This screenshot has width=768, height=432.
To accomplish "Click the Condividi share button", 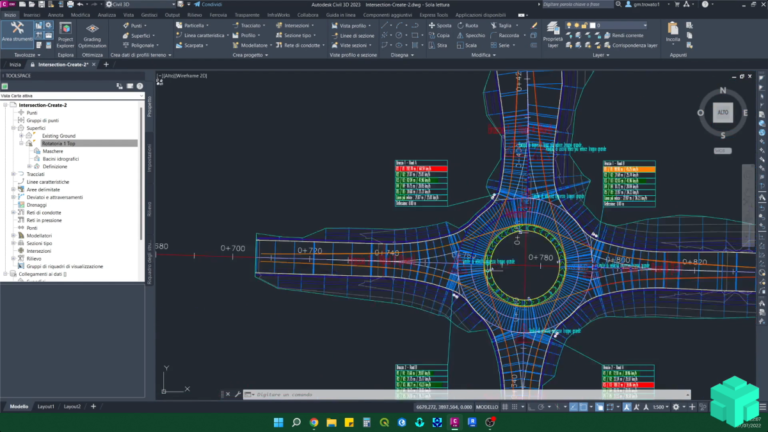I will click(x=208, y=4).
